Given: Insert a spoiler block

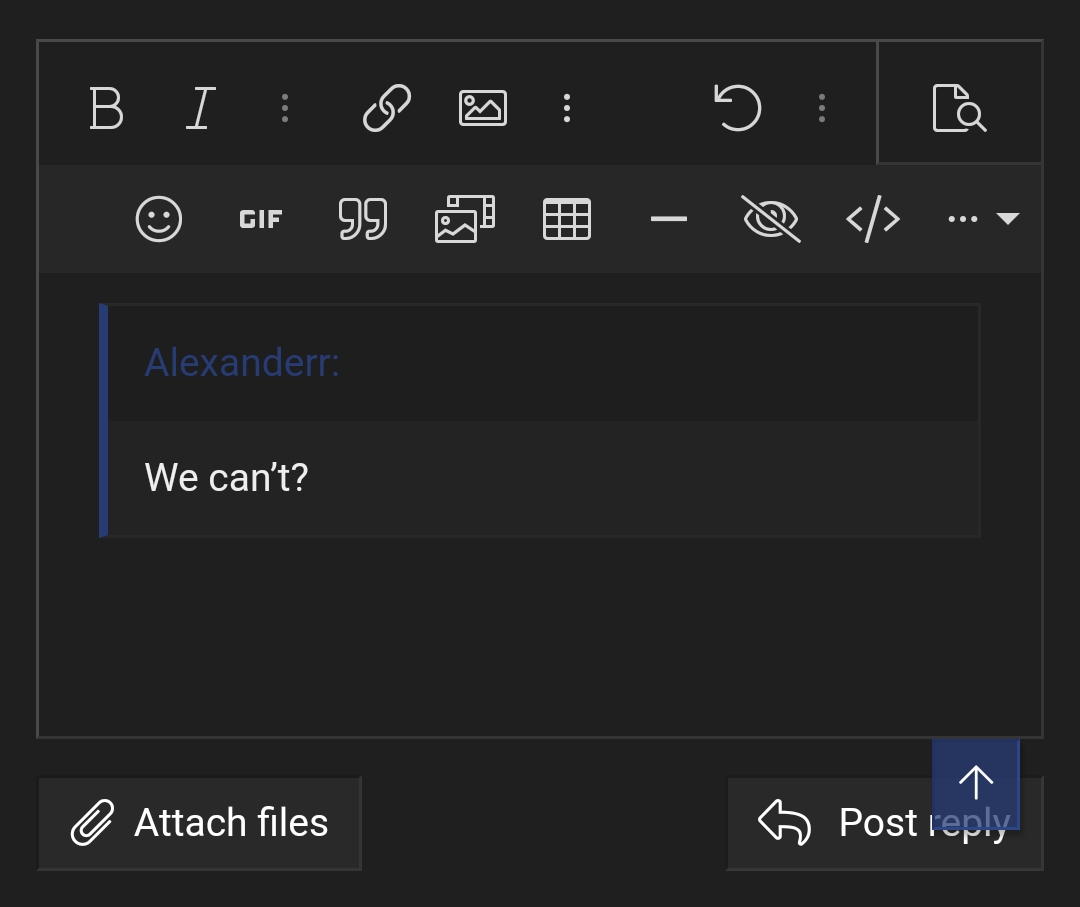Looking at the screenshot, I should point(771,219).
